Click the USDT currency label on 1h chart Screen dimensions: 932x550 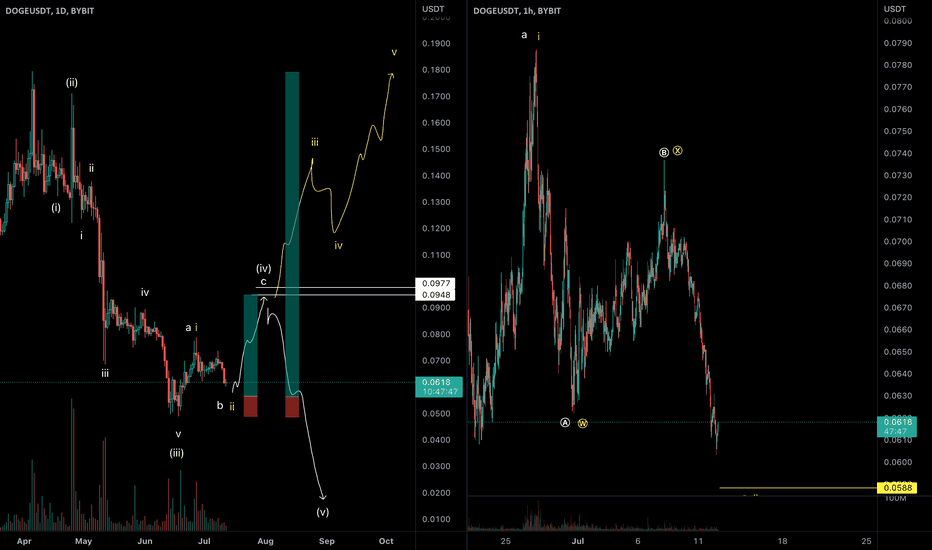coord(895,9)
